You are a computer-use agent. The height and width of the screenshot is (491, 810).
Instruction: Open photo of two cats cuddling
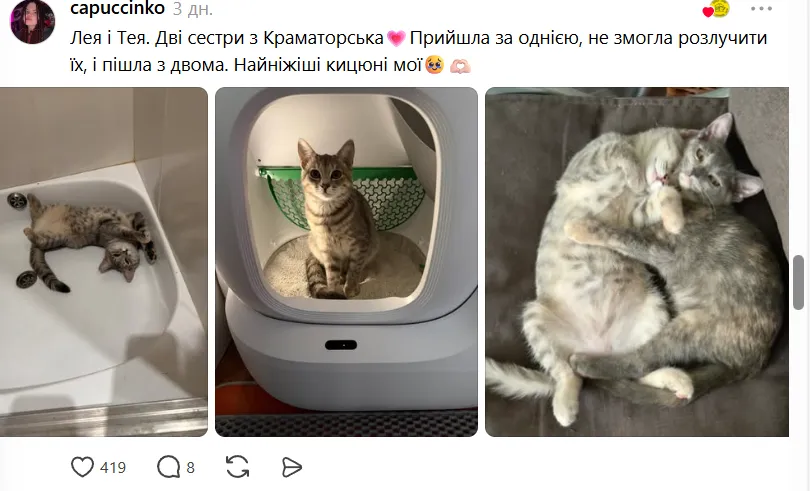[636, 262]
